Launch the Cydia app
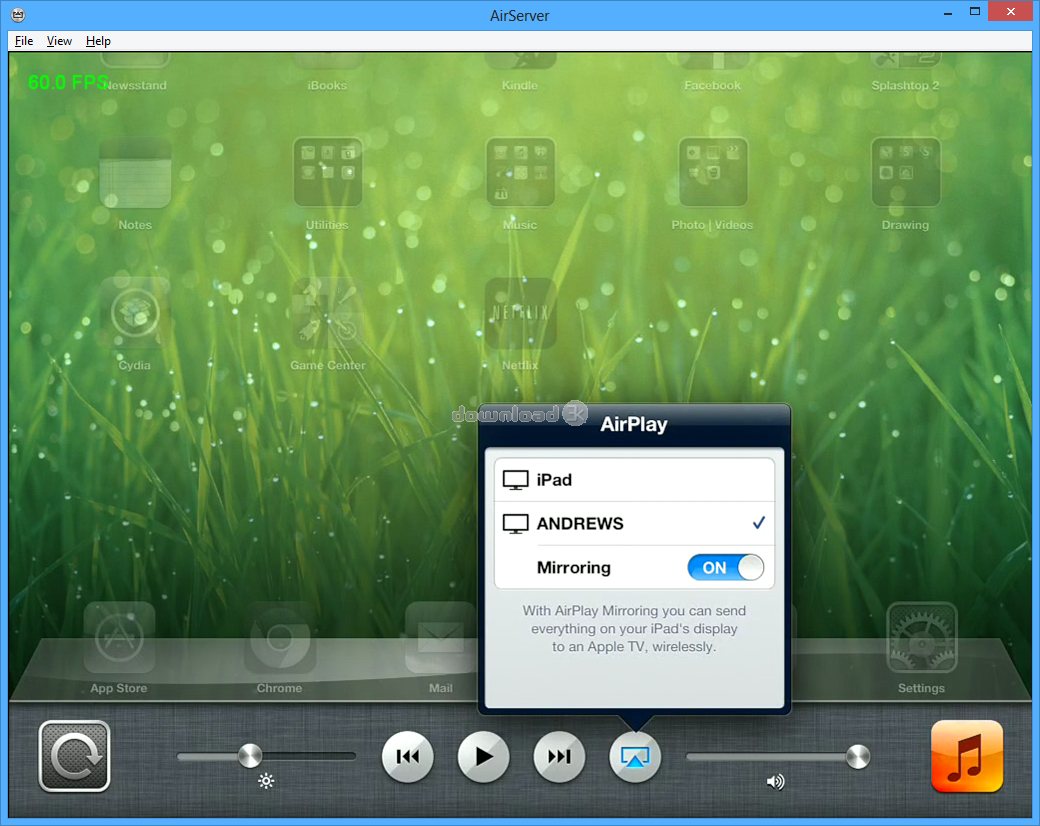 tap(135, 313)
